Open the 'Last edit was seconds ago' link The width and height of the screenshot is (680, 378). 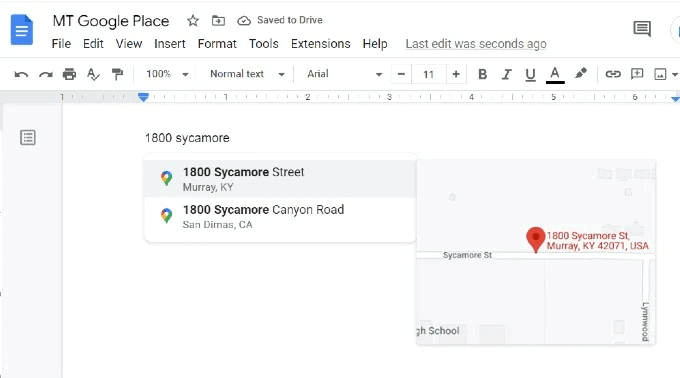(x=476, y=44)
